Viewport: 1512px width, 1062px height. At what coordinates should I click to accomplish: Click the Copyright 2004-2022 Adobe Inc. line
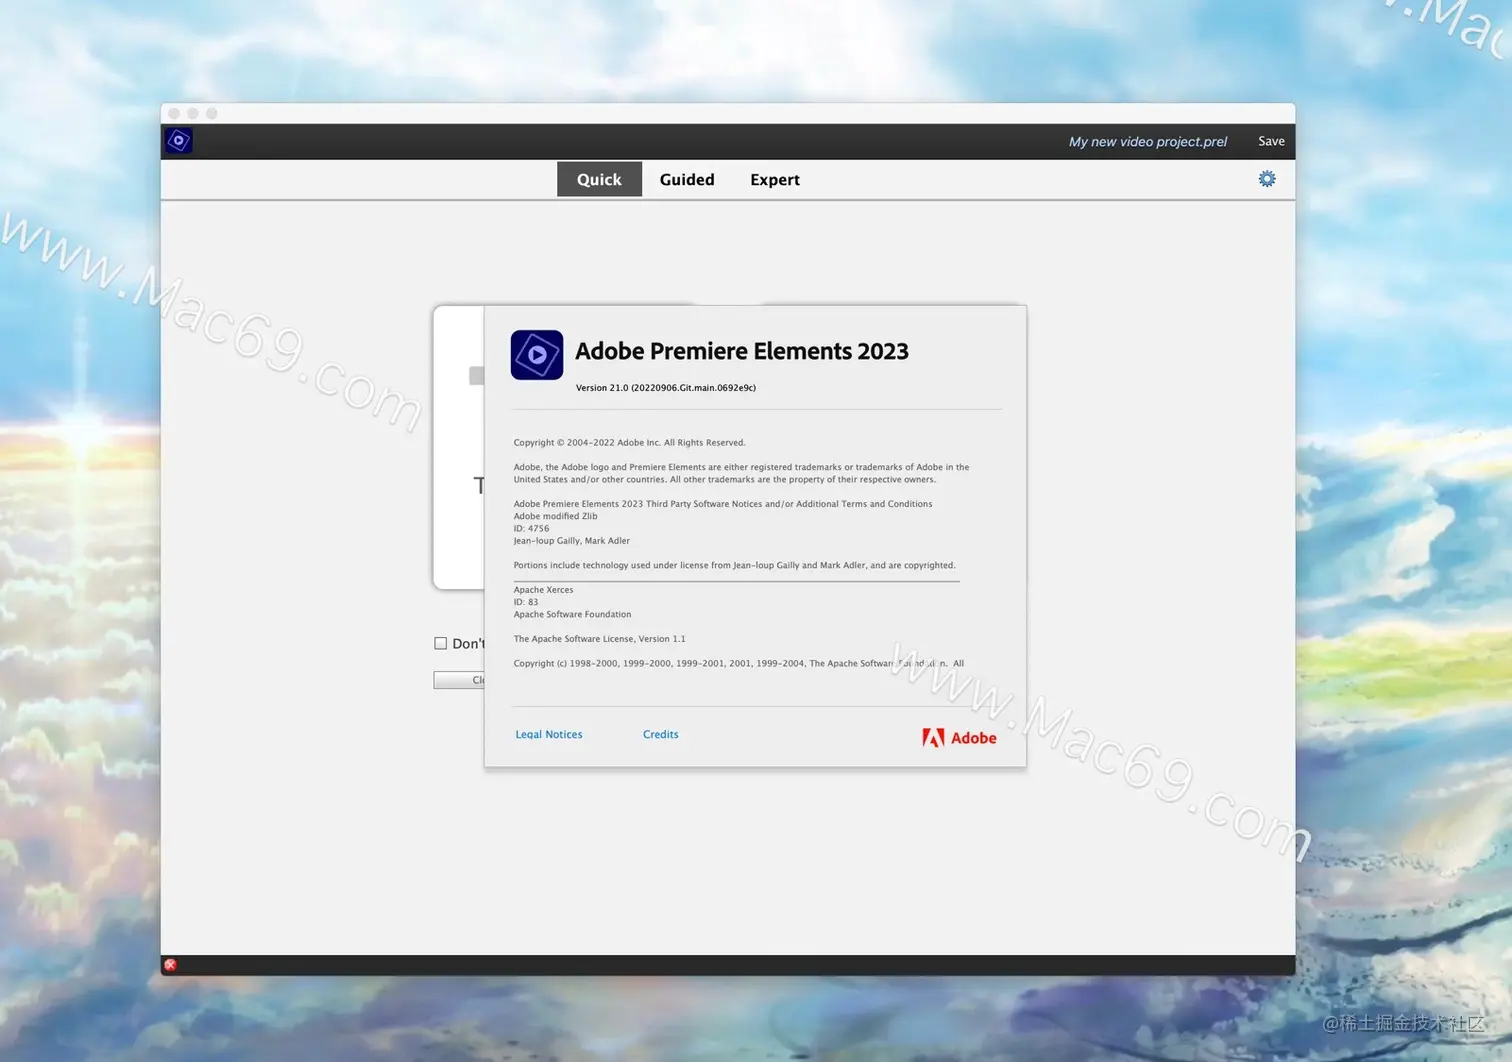(x=629, y=442)
